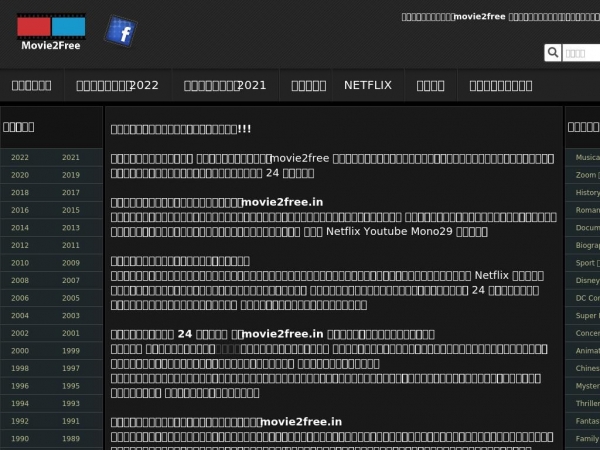The image size is (600, 450).
Task: Open the menu item ending in 2022
Action: [x=117, y=85]
